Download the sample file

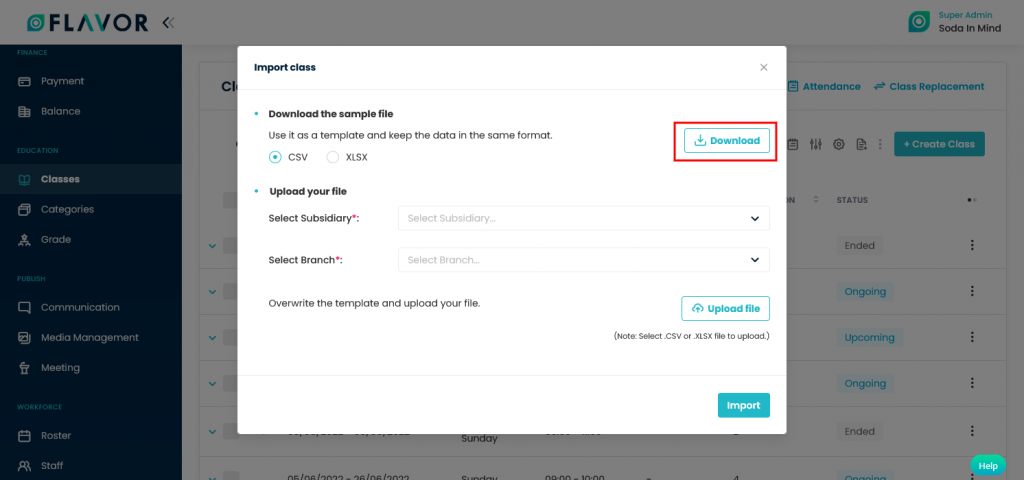pyautogui.click(x=727, y=140)
